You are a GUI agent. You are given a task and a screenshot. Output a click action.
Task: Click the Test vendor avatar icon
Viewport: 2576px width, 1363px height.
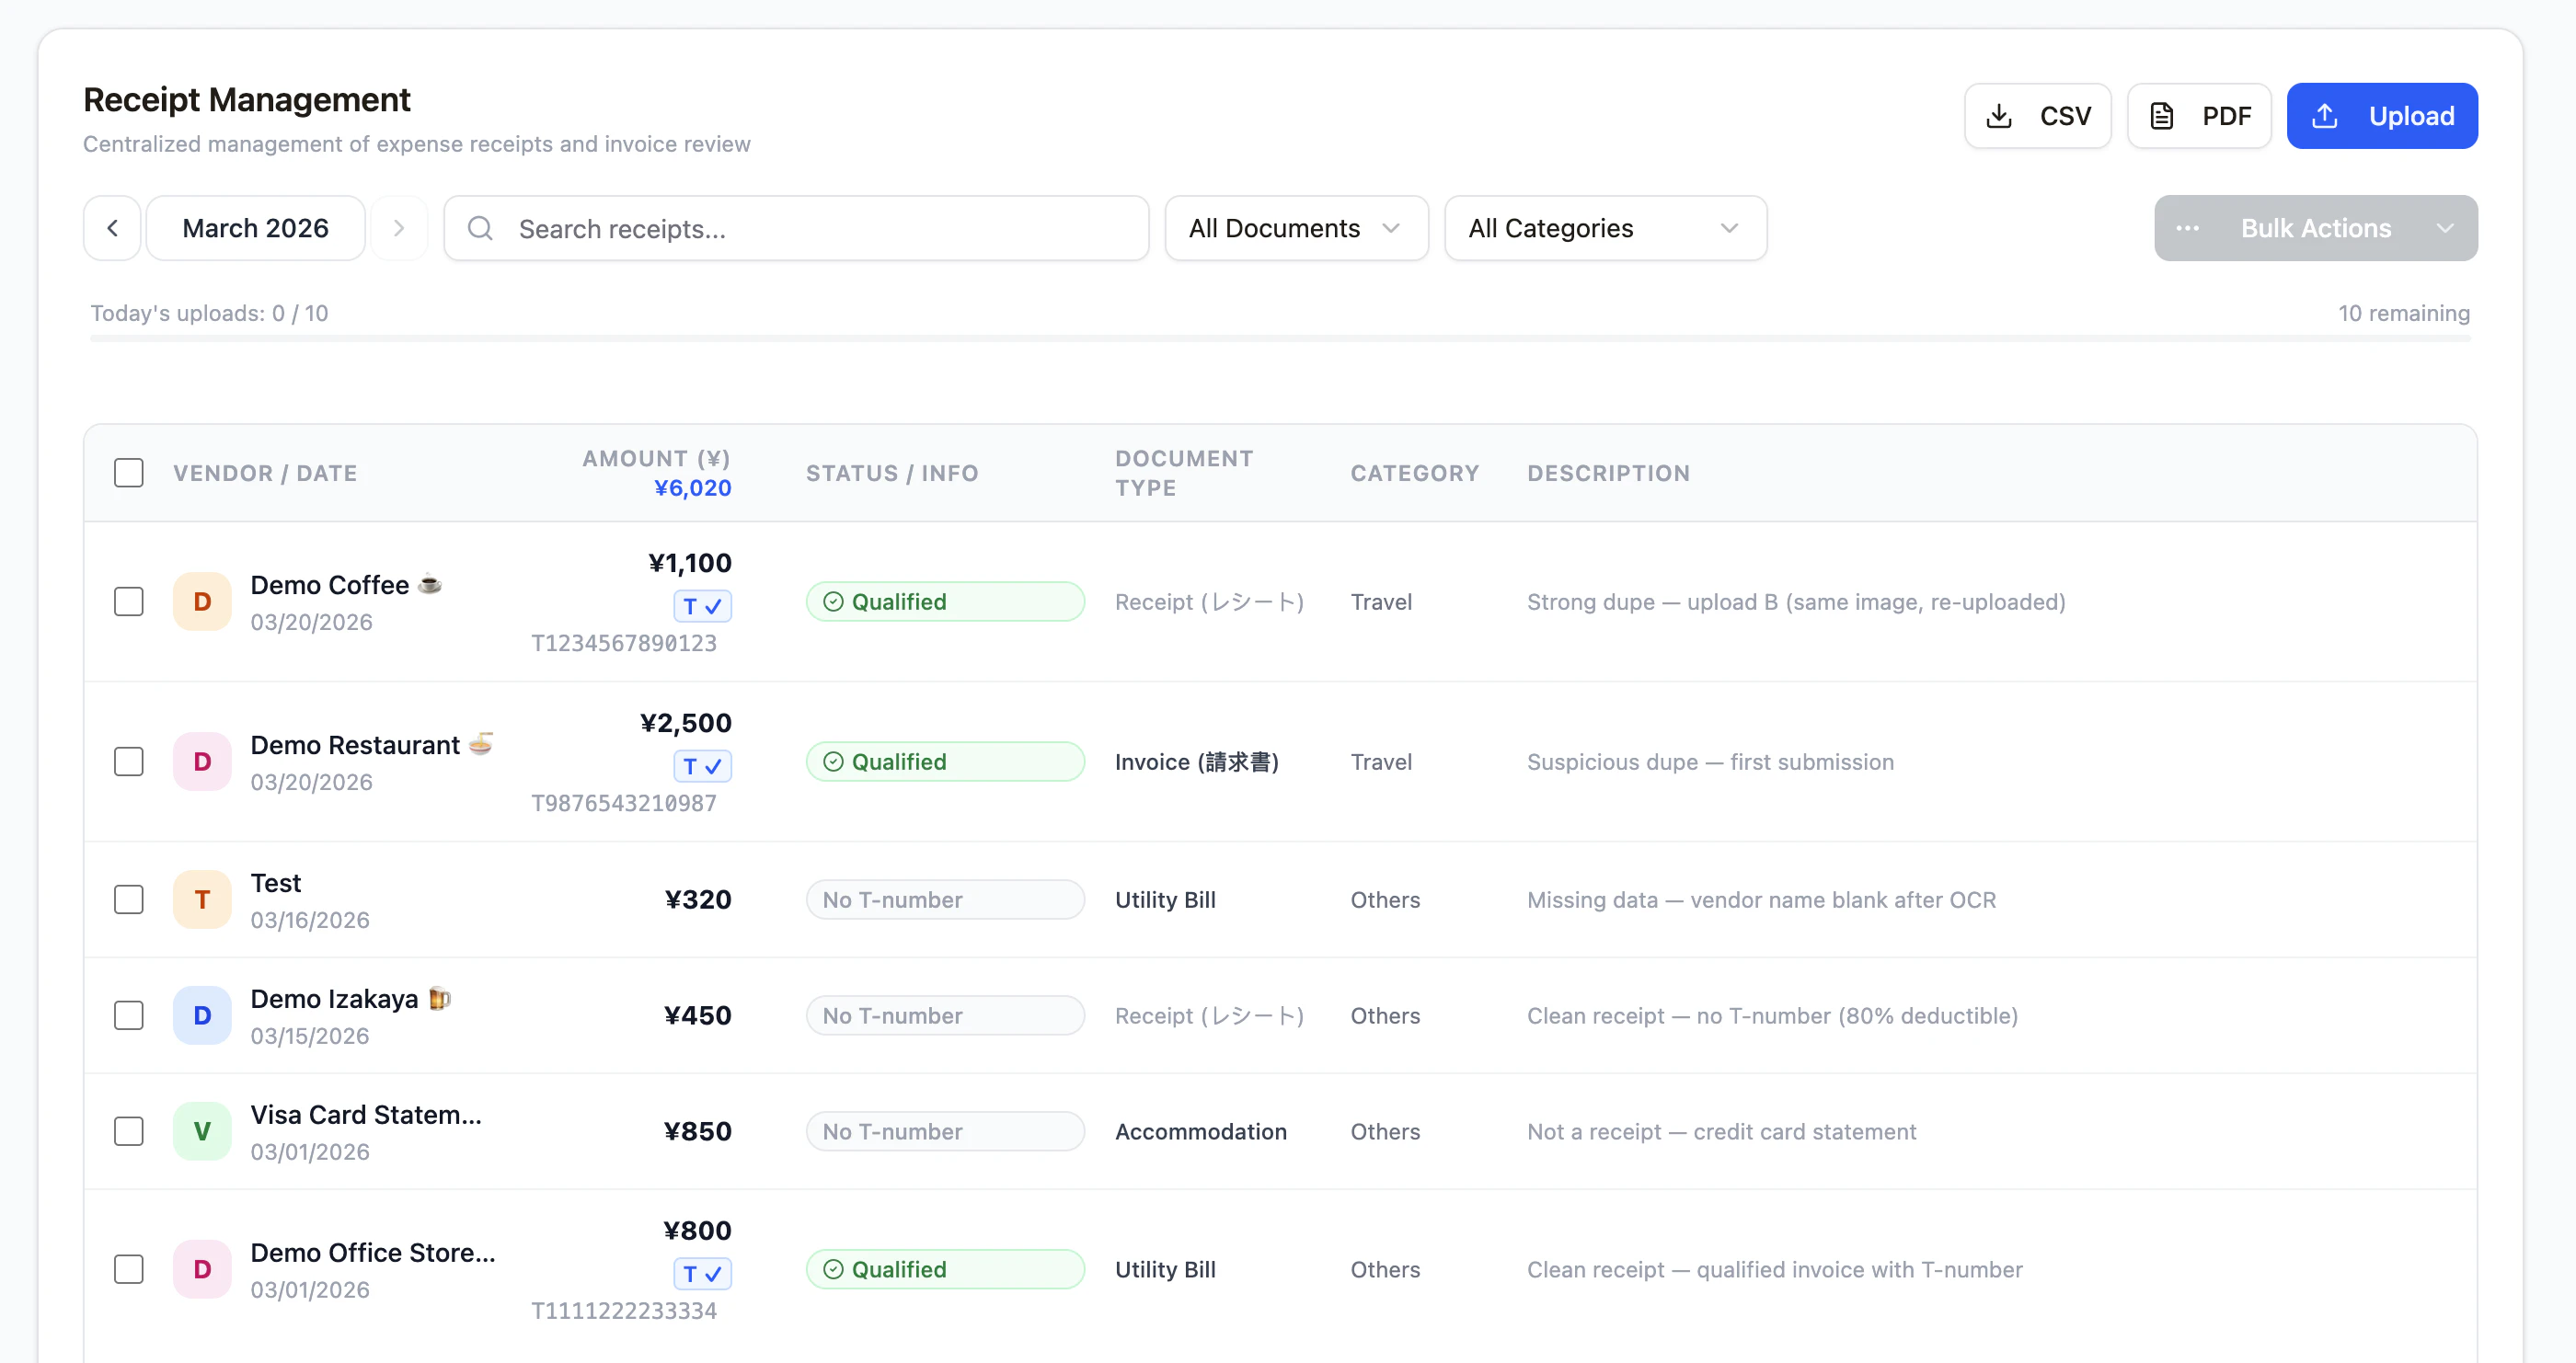(x=202, y=899)
